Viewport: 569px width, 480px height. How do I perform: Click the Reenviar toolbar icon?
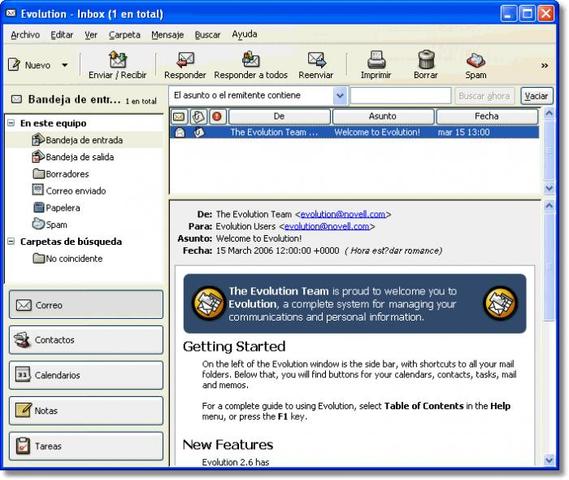(x=317, y=60)
